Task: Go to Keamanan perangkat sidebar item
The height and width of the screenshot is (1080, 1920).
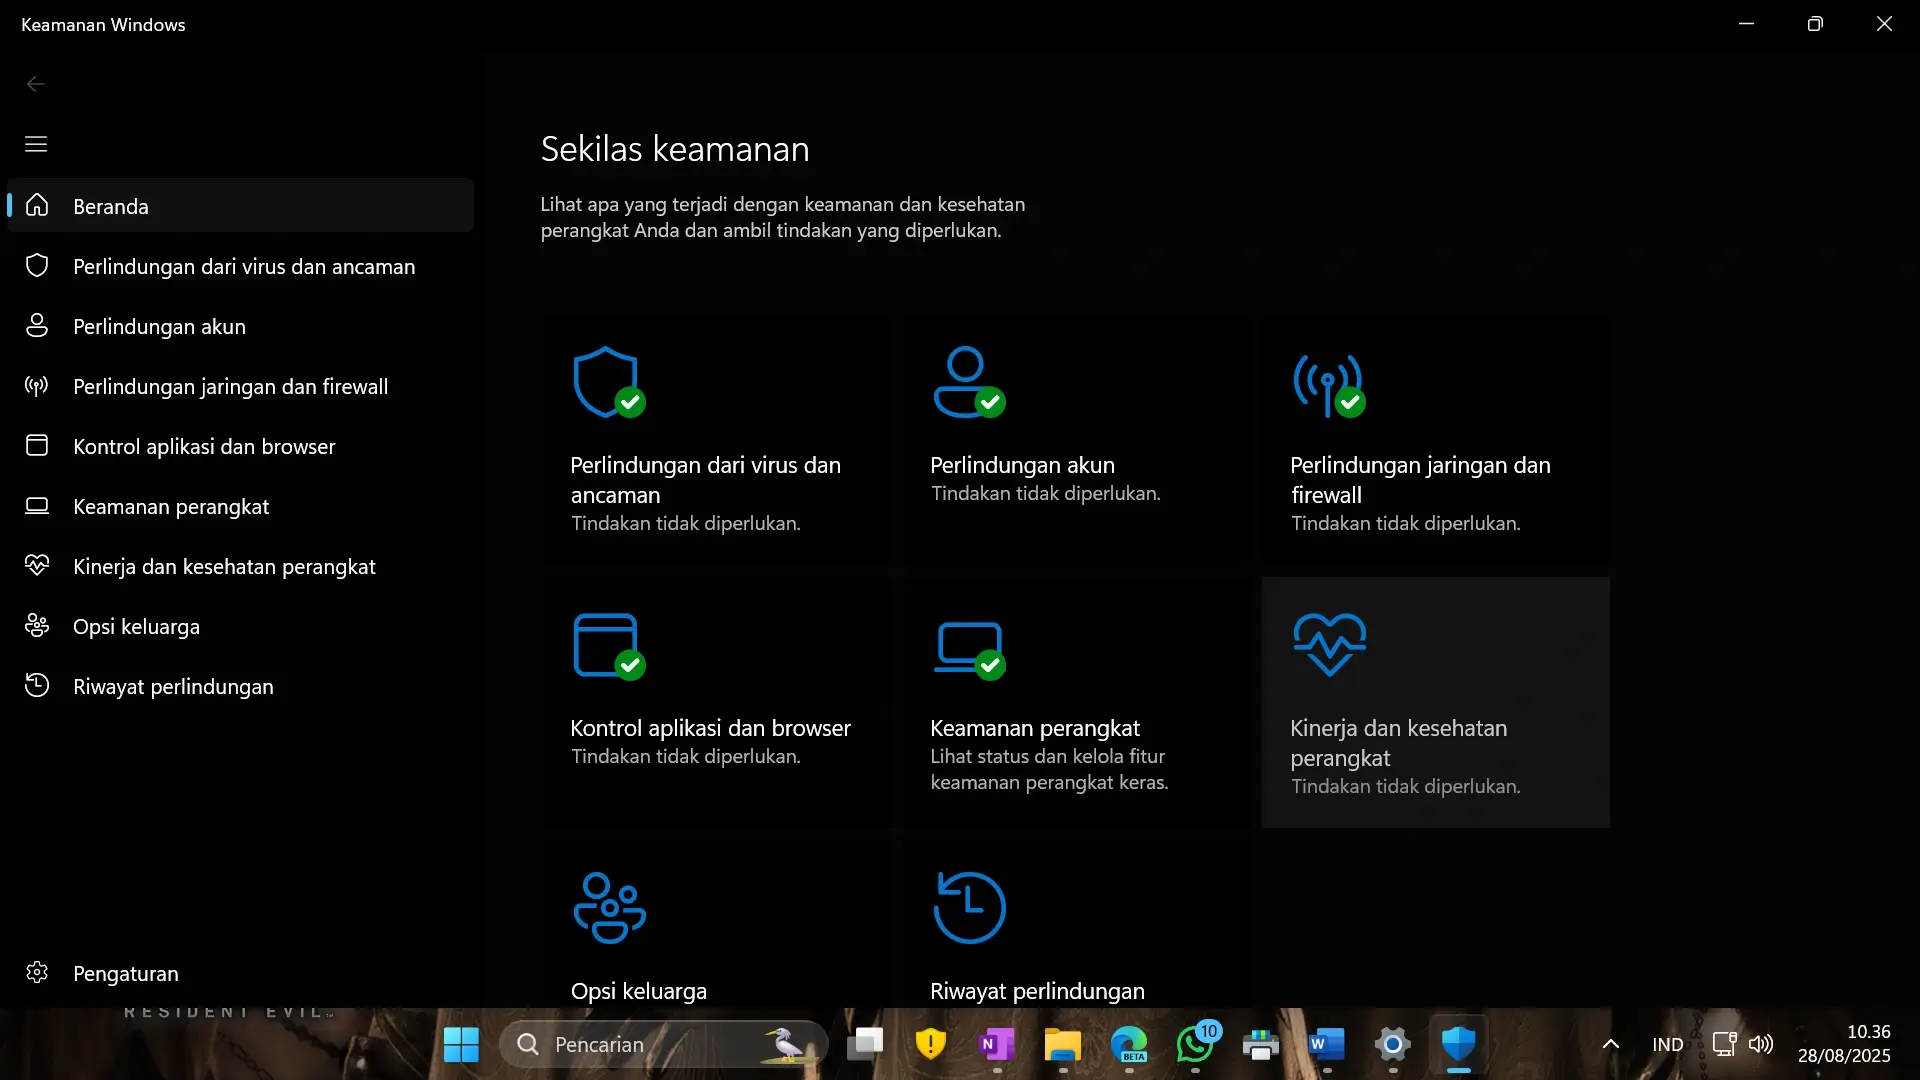Action: (x=241, y=505)
